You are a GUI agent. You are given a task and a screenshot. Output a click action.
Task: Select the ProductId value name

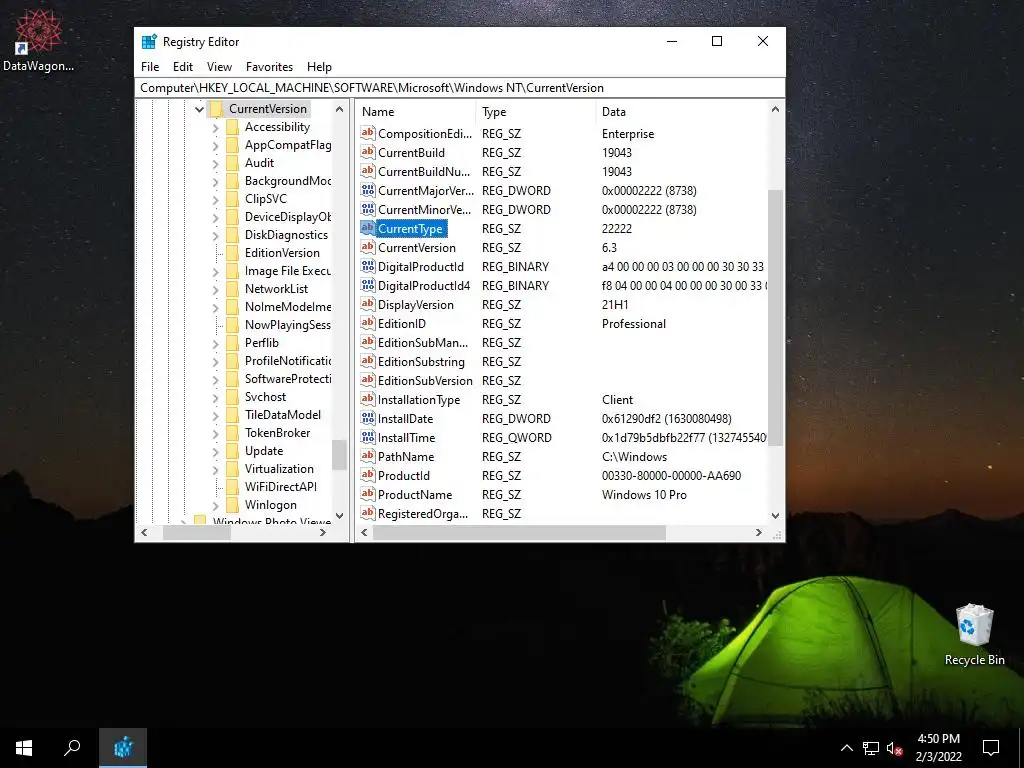tap(404, 475)
